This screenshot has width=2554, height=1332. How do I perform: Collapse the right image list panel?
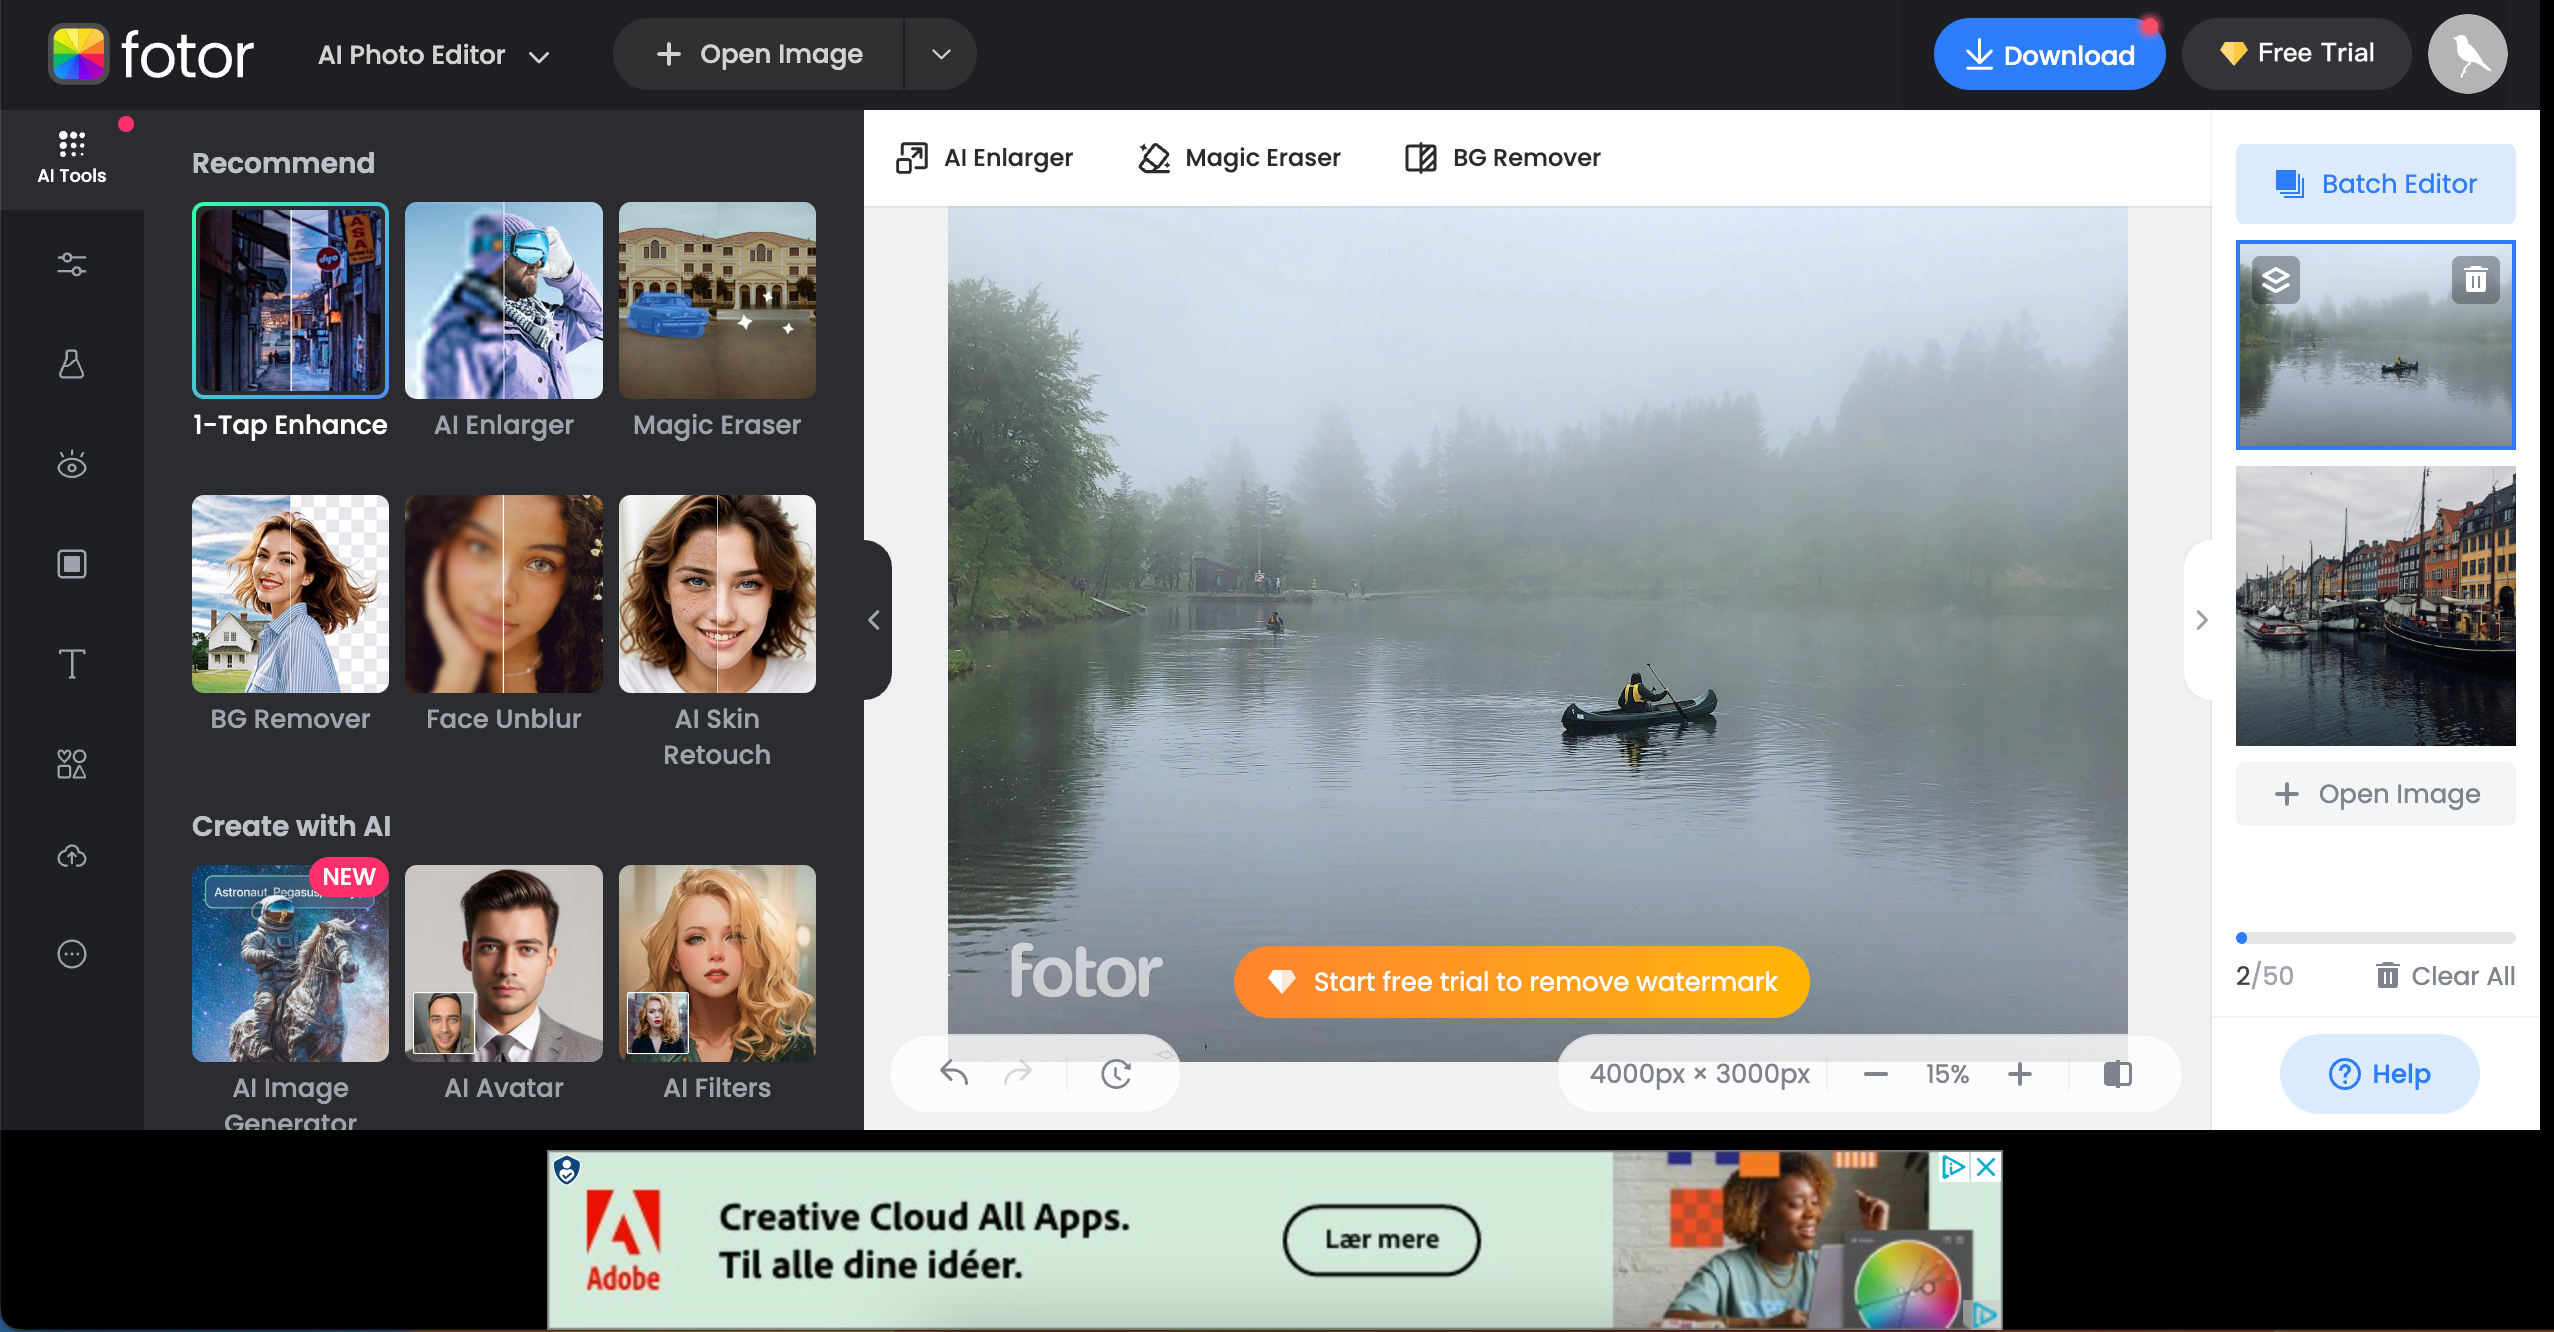click(x=2201, y=620)
